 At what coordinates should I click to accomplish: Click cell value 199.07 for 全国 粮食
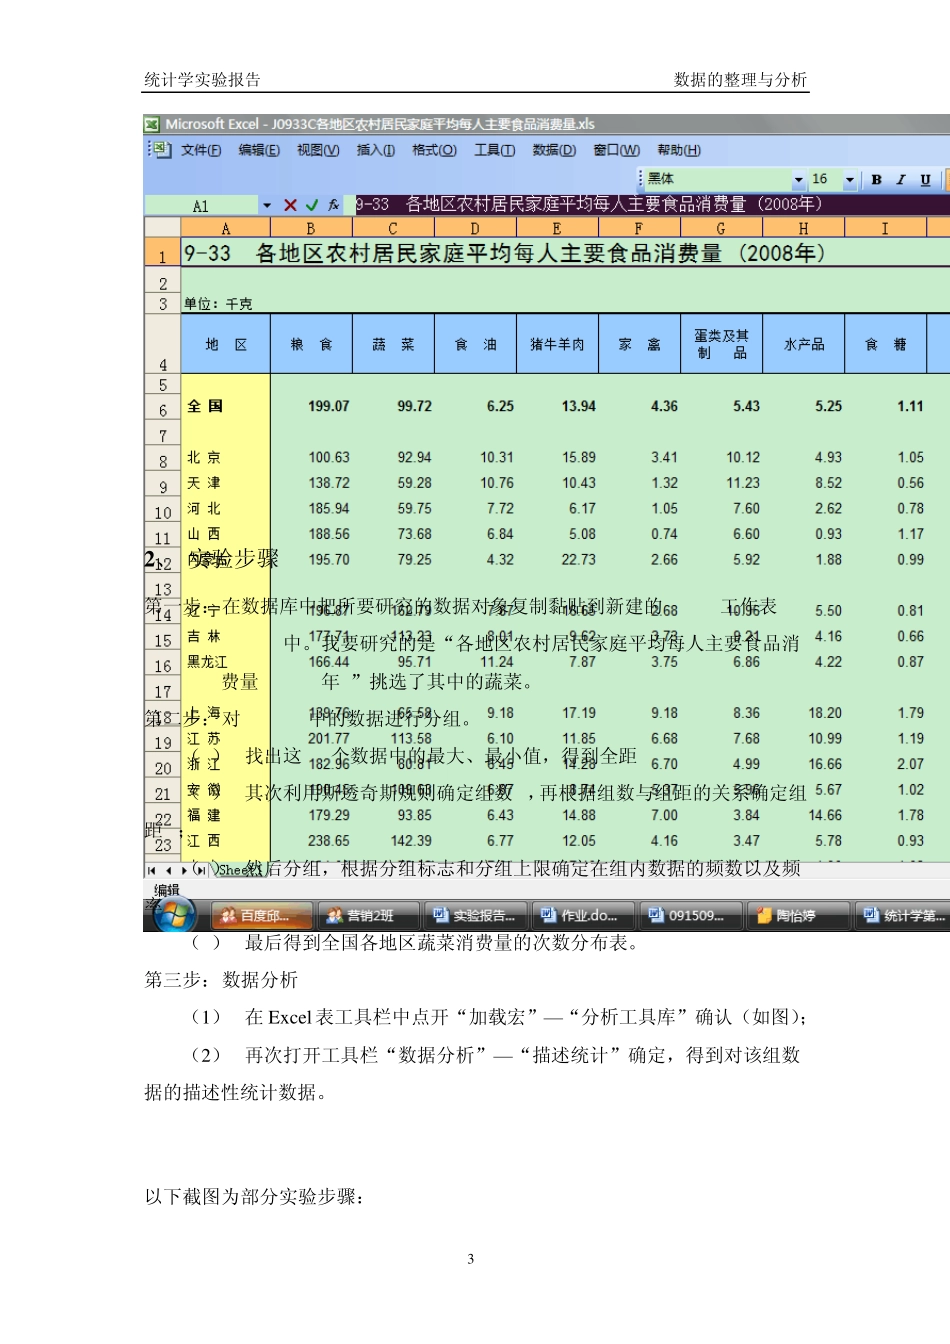pyautogui.click(x=329, y=406)
